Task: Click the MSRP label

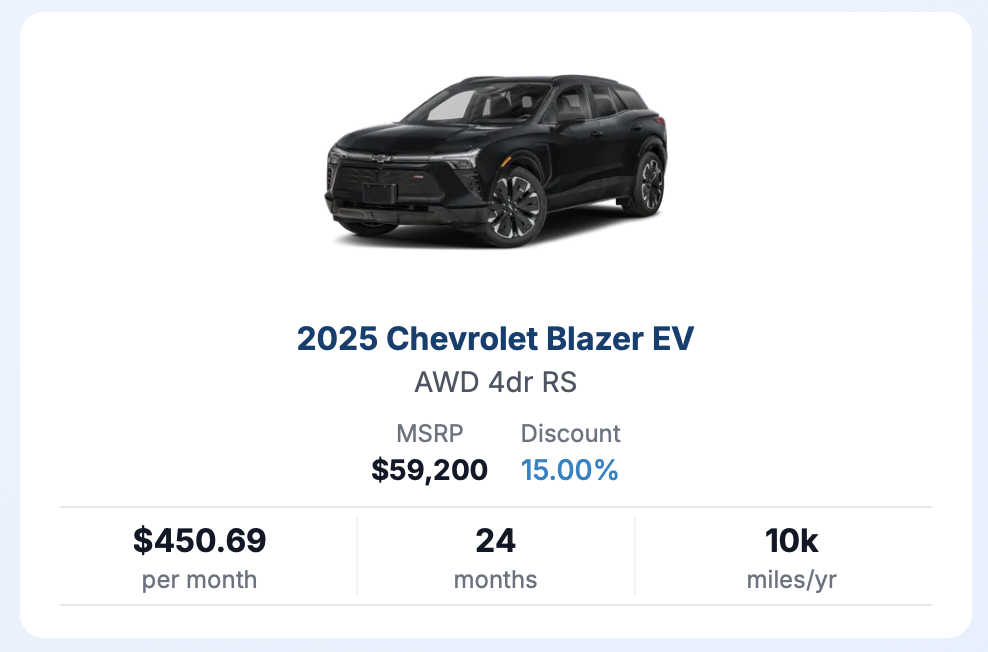Action: click(430, 433)
